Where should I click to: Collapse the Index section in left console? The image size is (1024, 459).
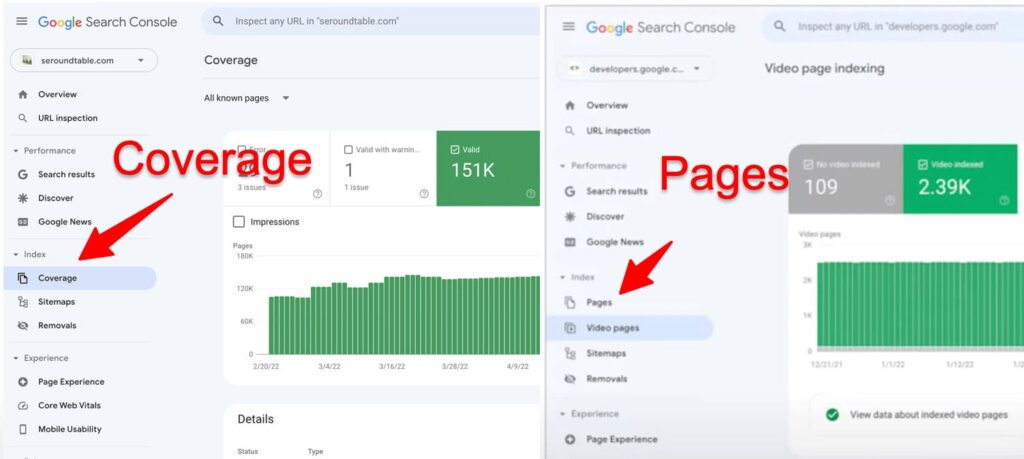coord(16,255)
